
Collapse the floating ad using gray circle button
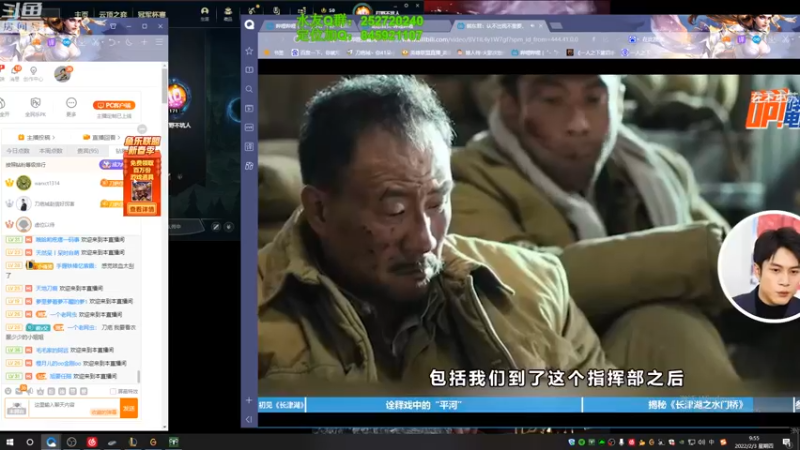coord(142,129)
